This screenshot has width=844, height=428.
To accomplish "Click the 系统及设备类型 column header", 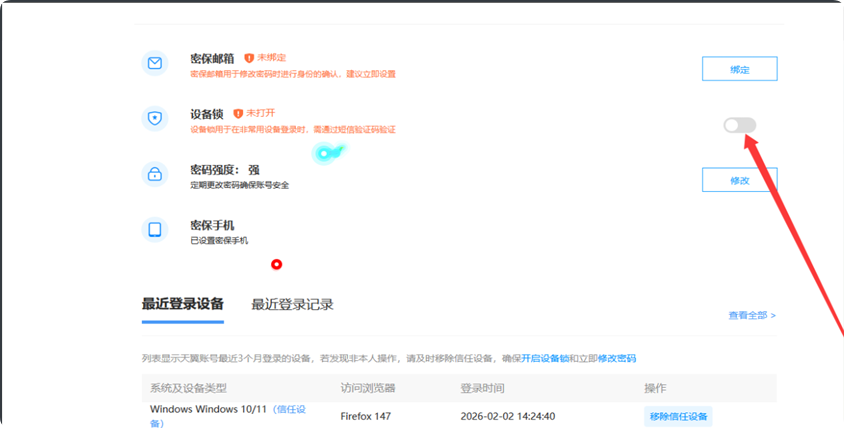I will click(188, 388).
